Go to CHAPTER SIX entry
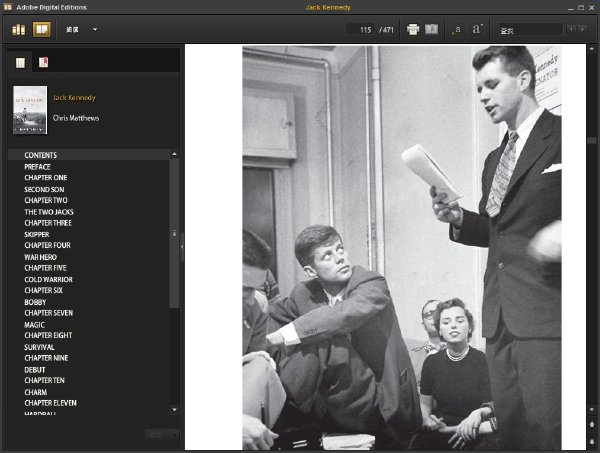The width and height of the screenshot is (600, 453). pos(43,290)
